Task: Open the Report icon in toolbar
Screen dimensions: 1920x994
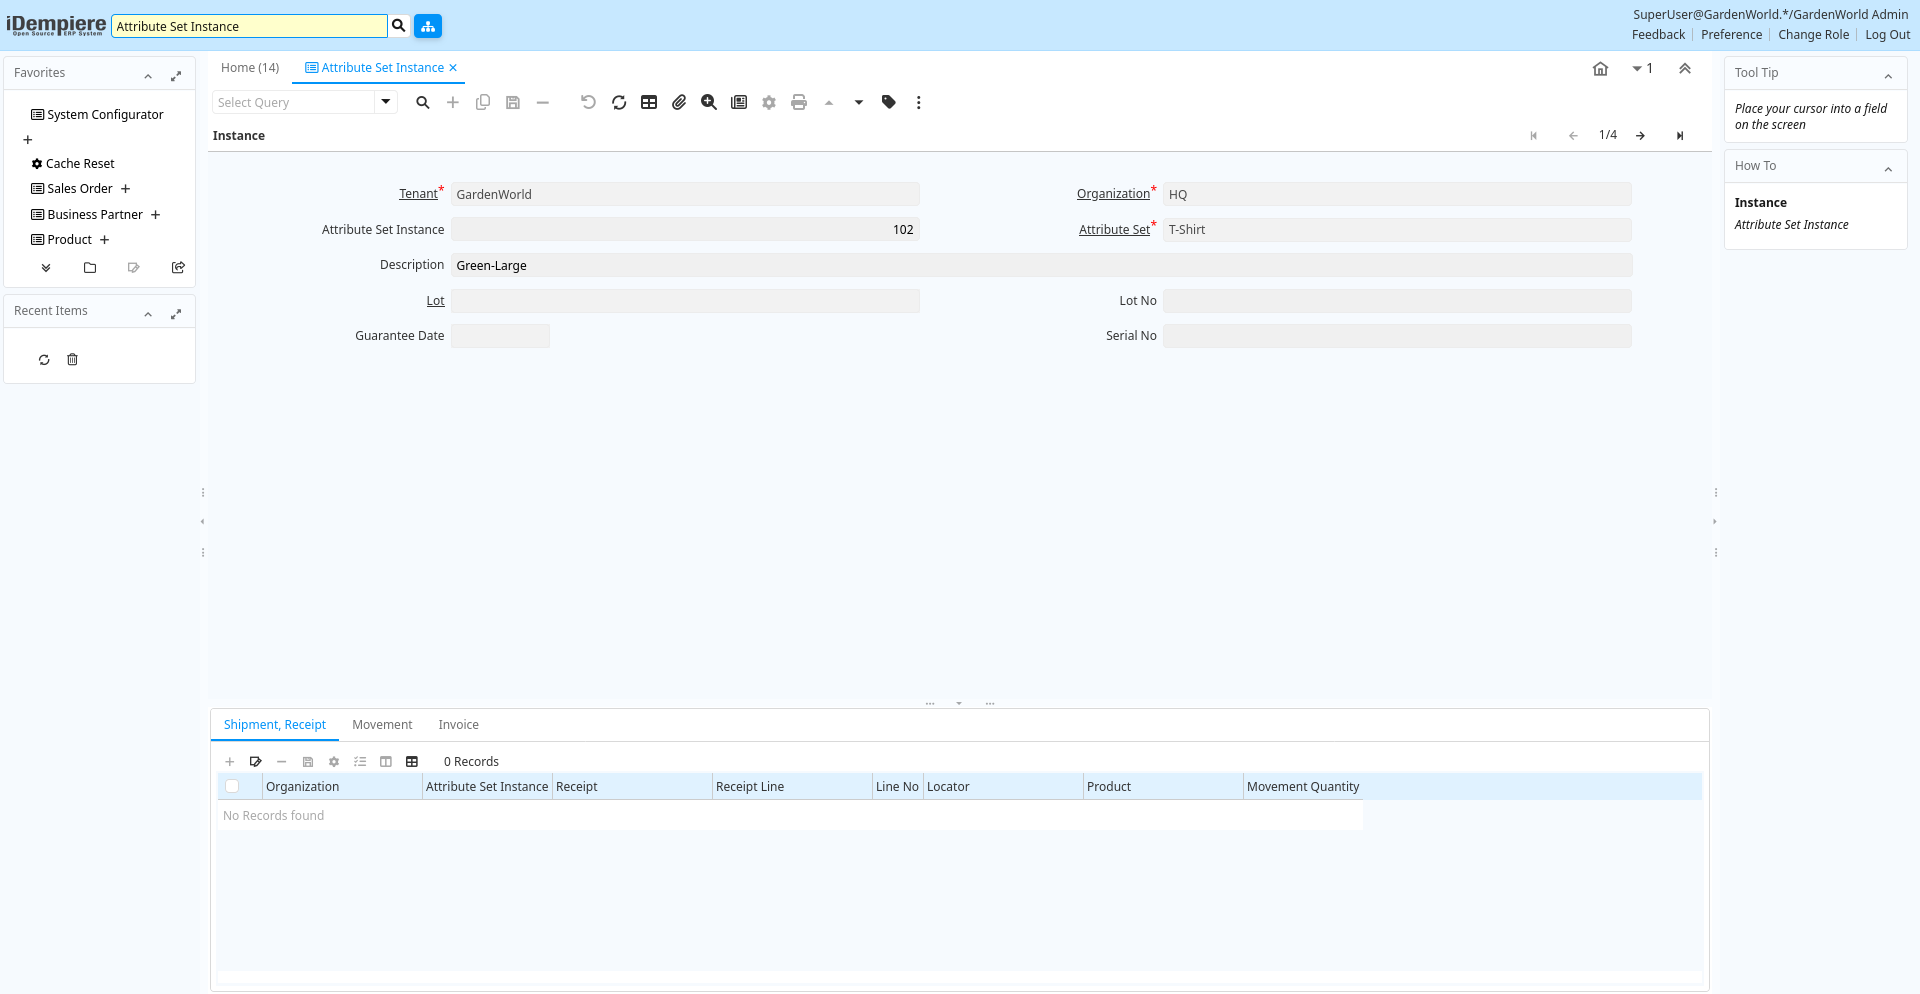Action: [x=739, y=102]
